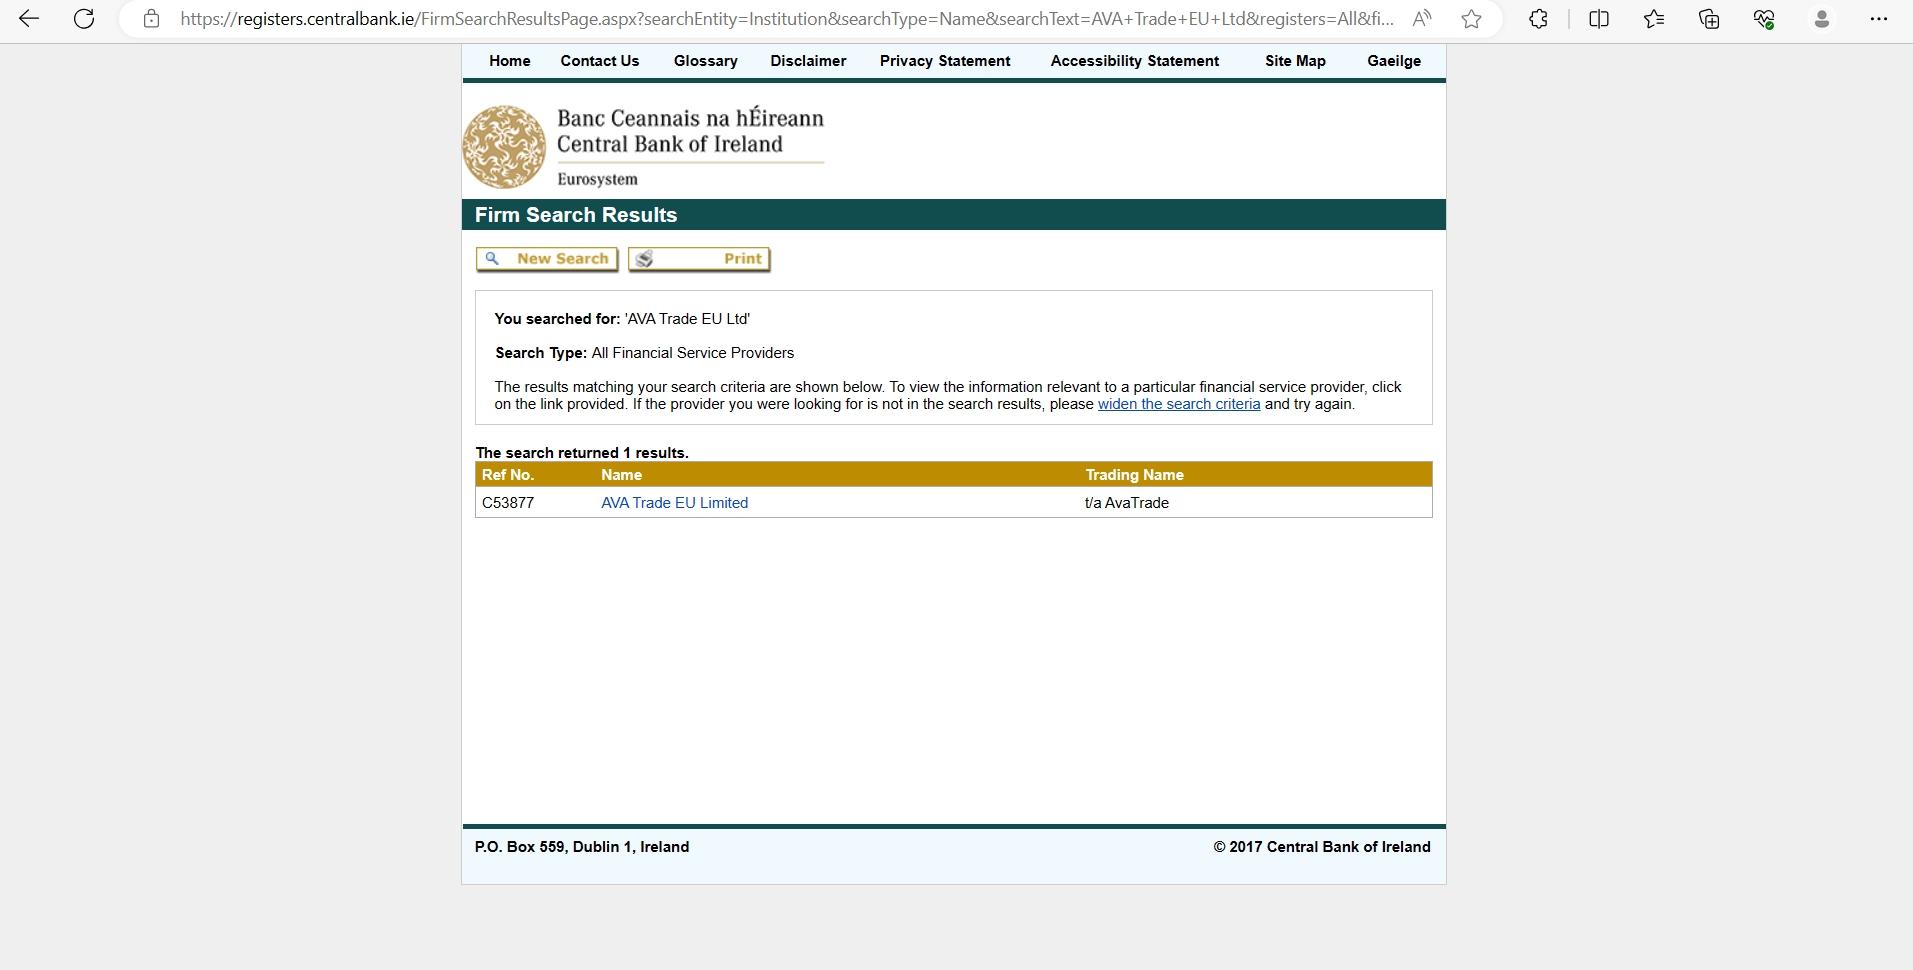1913x970 pixels.
Task: Open the Accessibility Statement page
Action: tap(1135, 61)
